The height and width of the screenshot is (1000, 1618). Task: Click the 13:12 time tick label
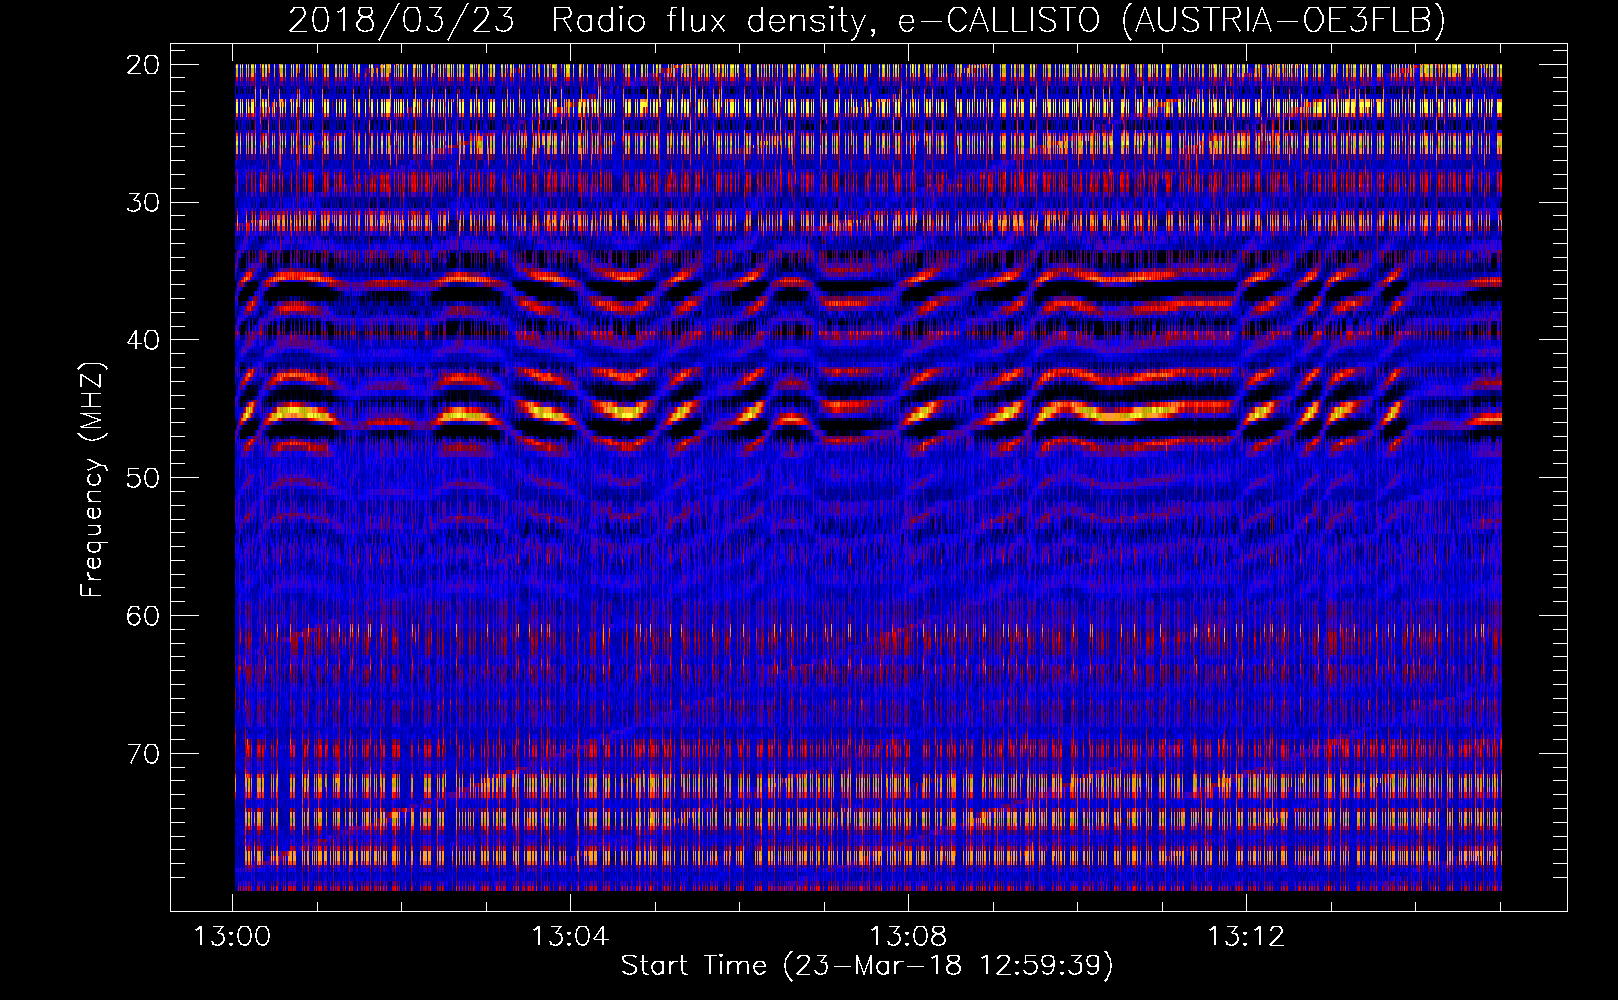(1246, 937)
